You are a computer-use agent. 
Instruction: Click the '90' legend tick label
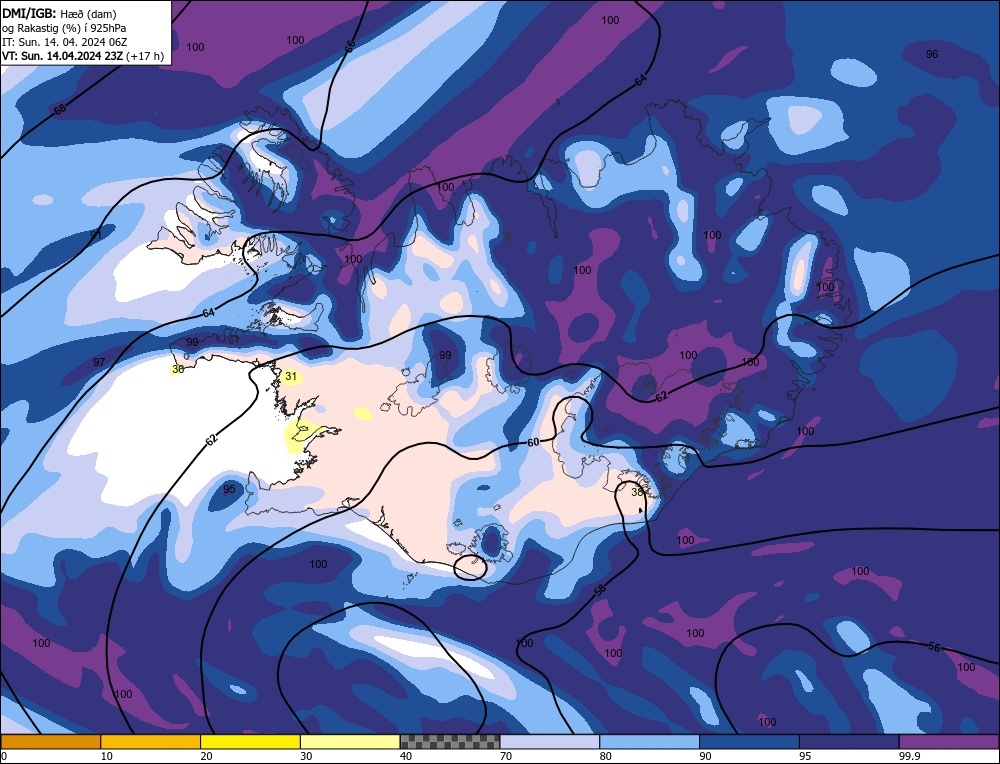click(x=705, y=756)
